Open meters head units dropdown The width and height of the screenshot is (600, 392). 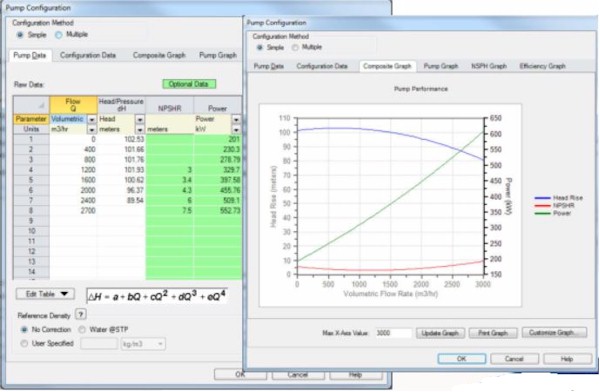click(x=140, y=129)
